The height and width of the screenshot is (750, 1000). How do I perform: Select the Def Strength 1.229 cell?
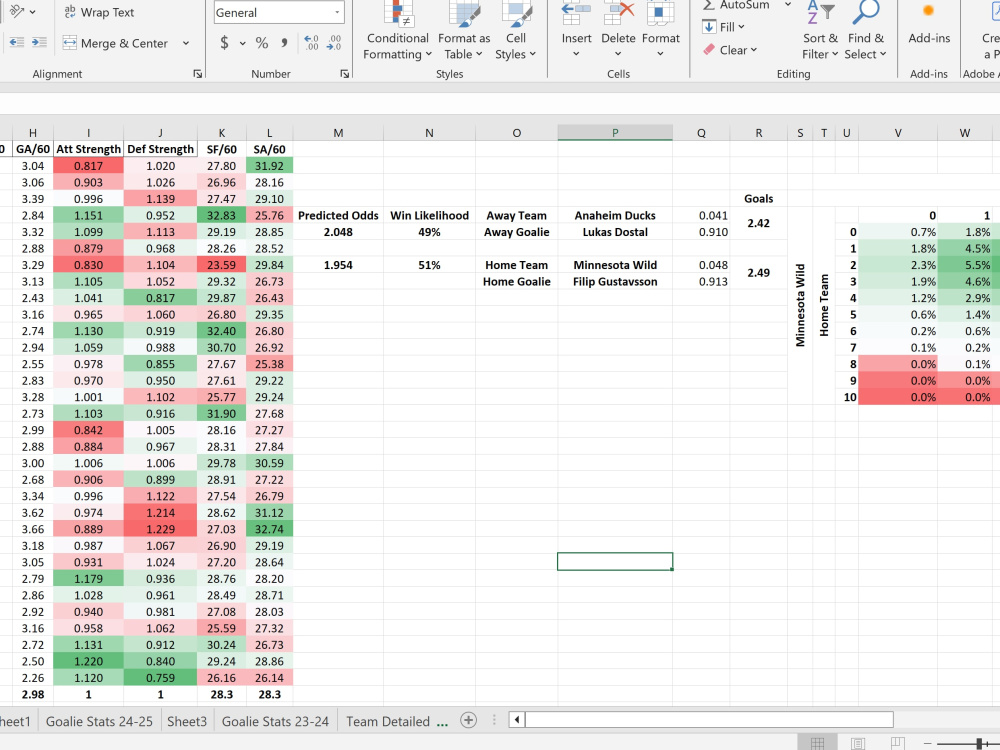coord(160,529)
